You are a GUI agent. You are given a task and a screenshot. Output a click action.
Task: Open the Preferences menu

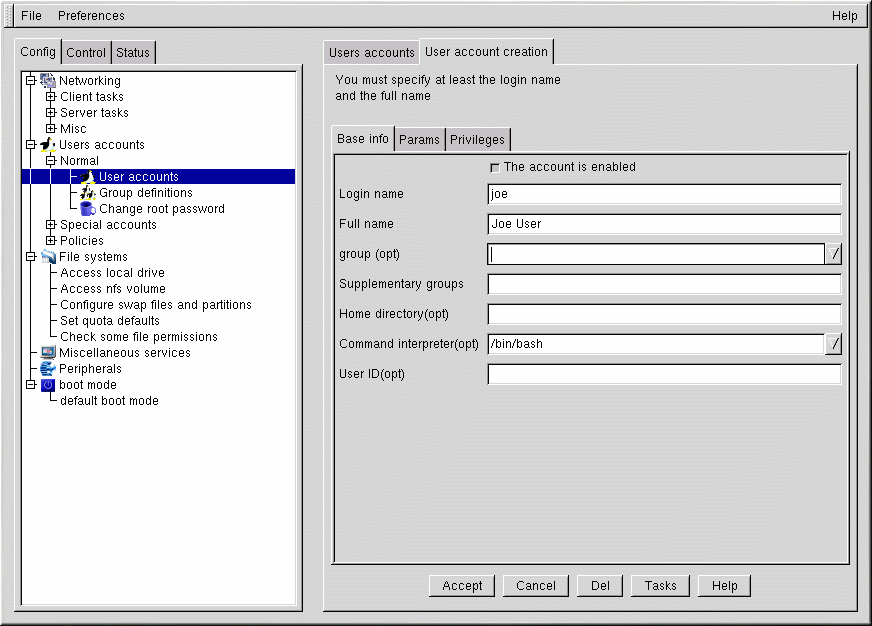click(91, 16)
